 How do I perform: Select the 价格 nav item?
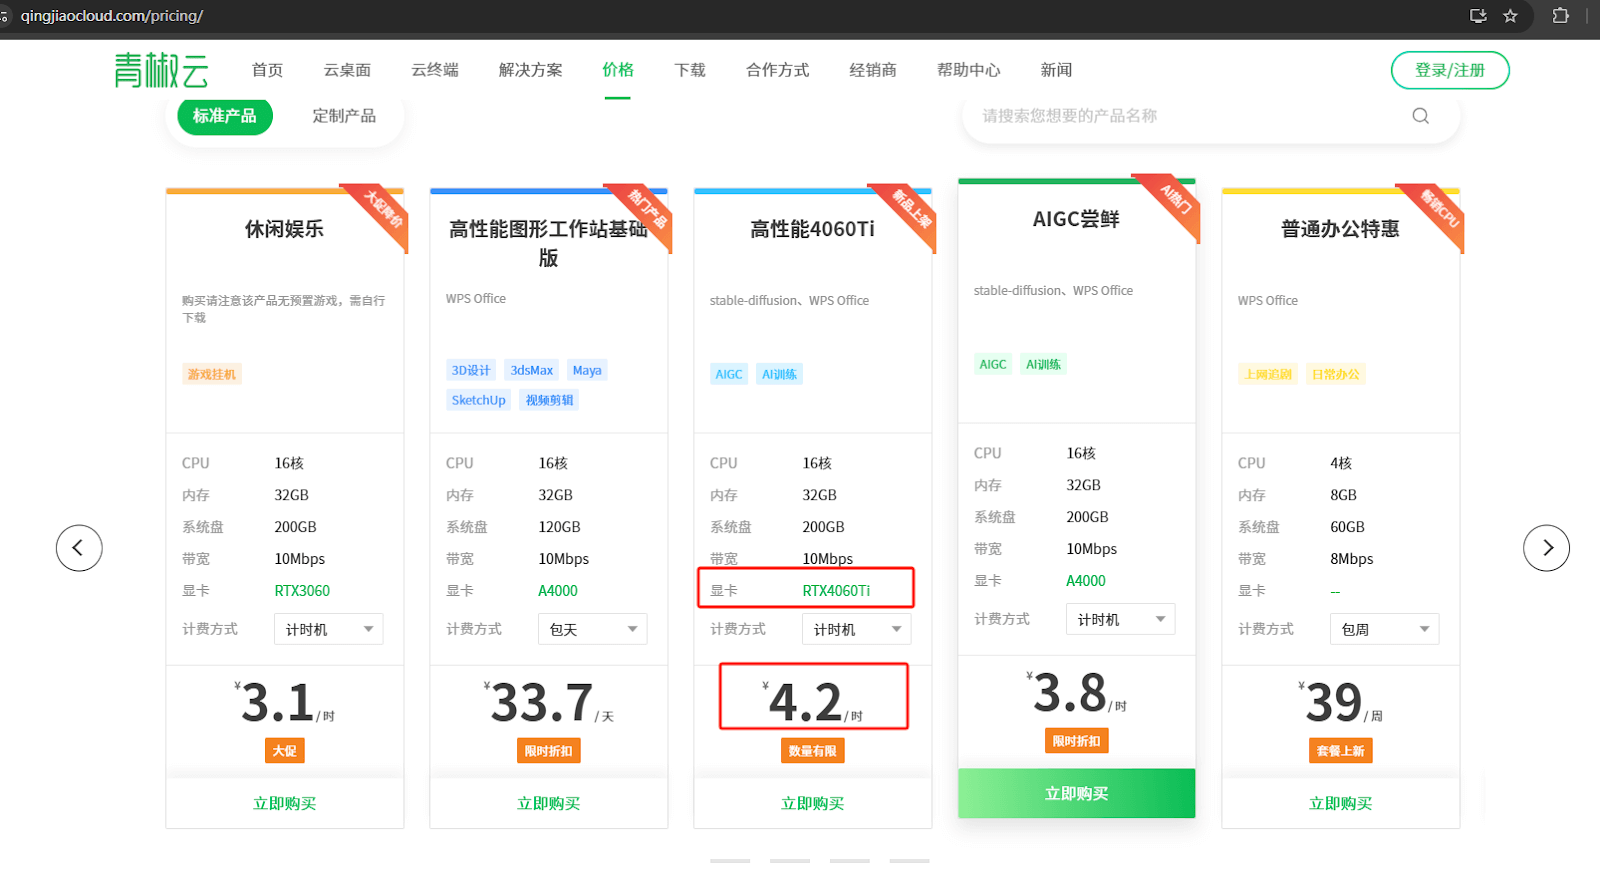coord(618,70)
